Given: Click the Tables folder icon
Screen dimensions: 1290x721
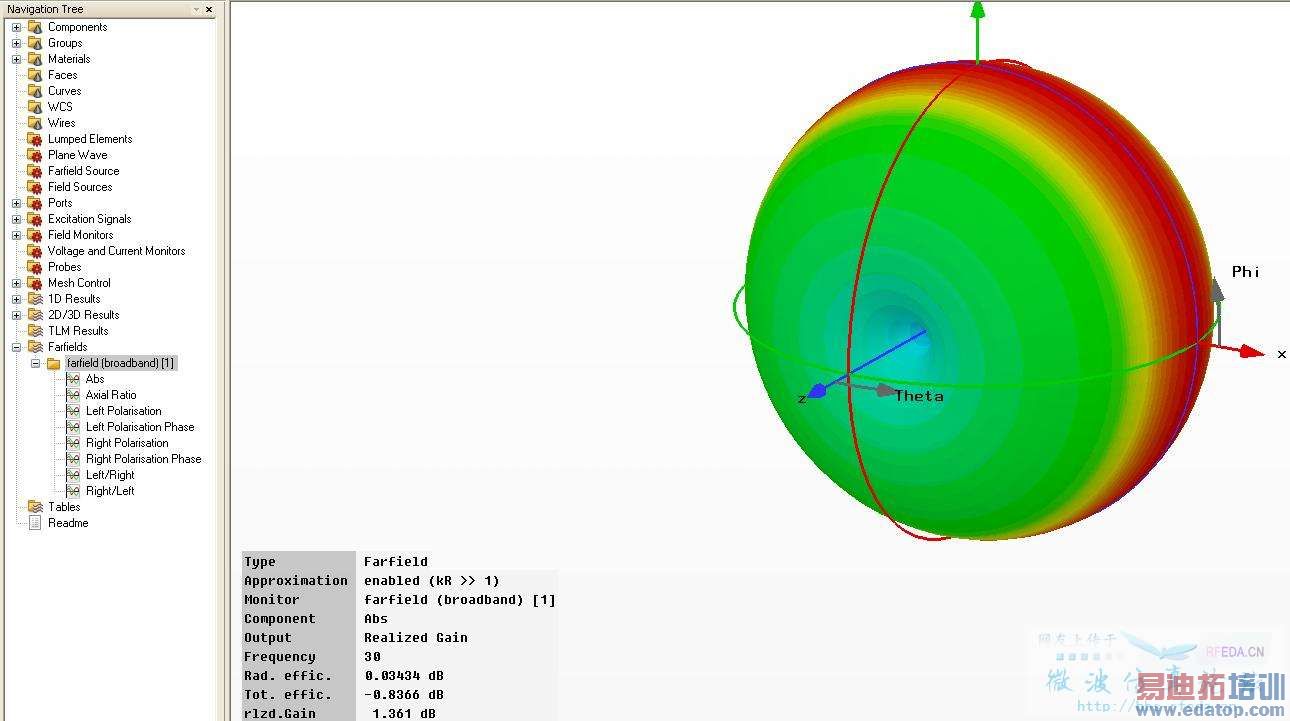Looking at the screenshot, I should (x=35, y=507).
